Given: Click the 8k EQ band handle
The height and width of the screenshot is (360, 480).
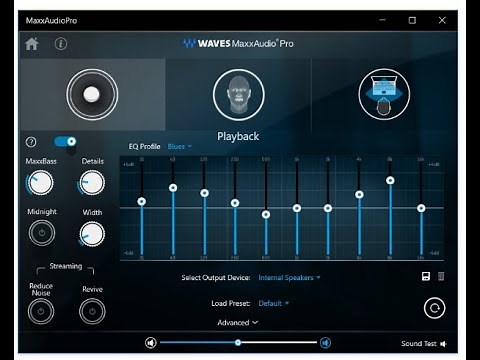Looking at the screenshot, I should click(x=390, y=180).
